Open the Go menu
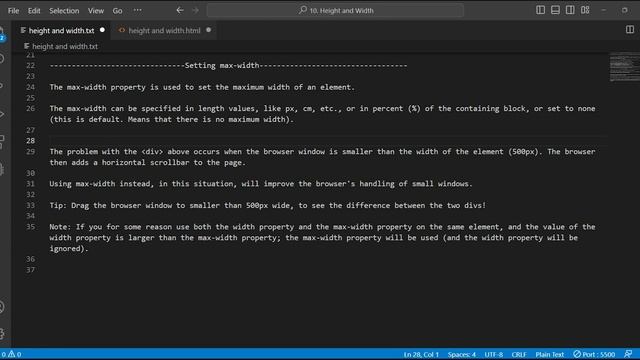 (x=117, y=11)
